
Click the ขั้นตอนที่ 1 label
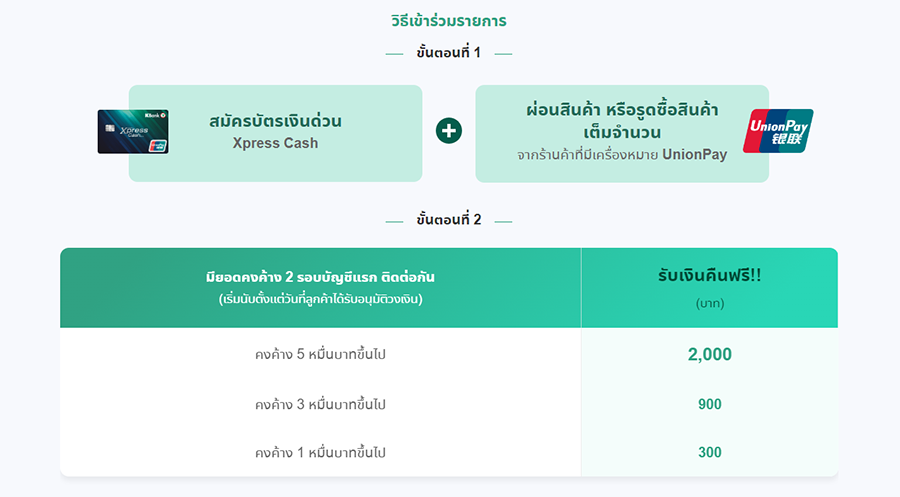coord(449,53)
